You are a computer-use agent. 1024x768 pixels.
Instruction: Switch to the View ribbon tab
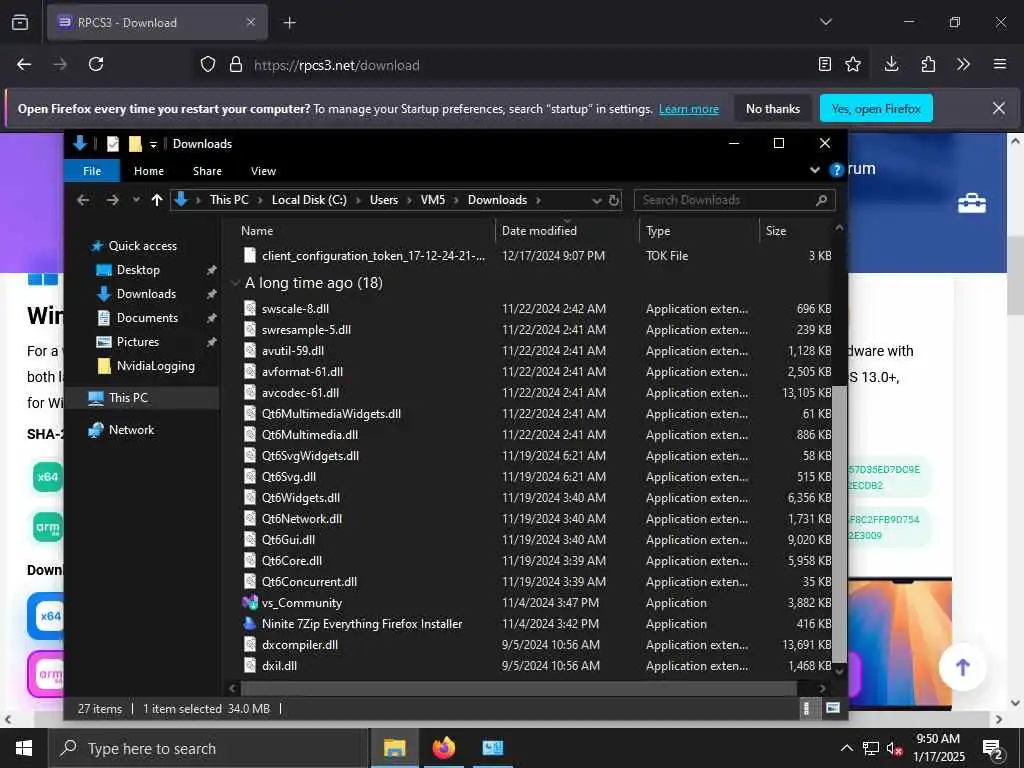(x=263, y=170)
